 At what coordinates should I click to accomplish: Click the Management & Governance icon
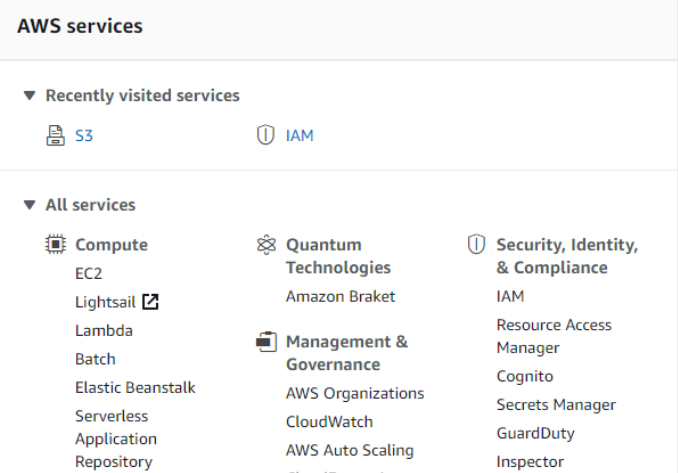(265, 342)
